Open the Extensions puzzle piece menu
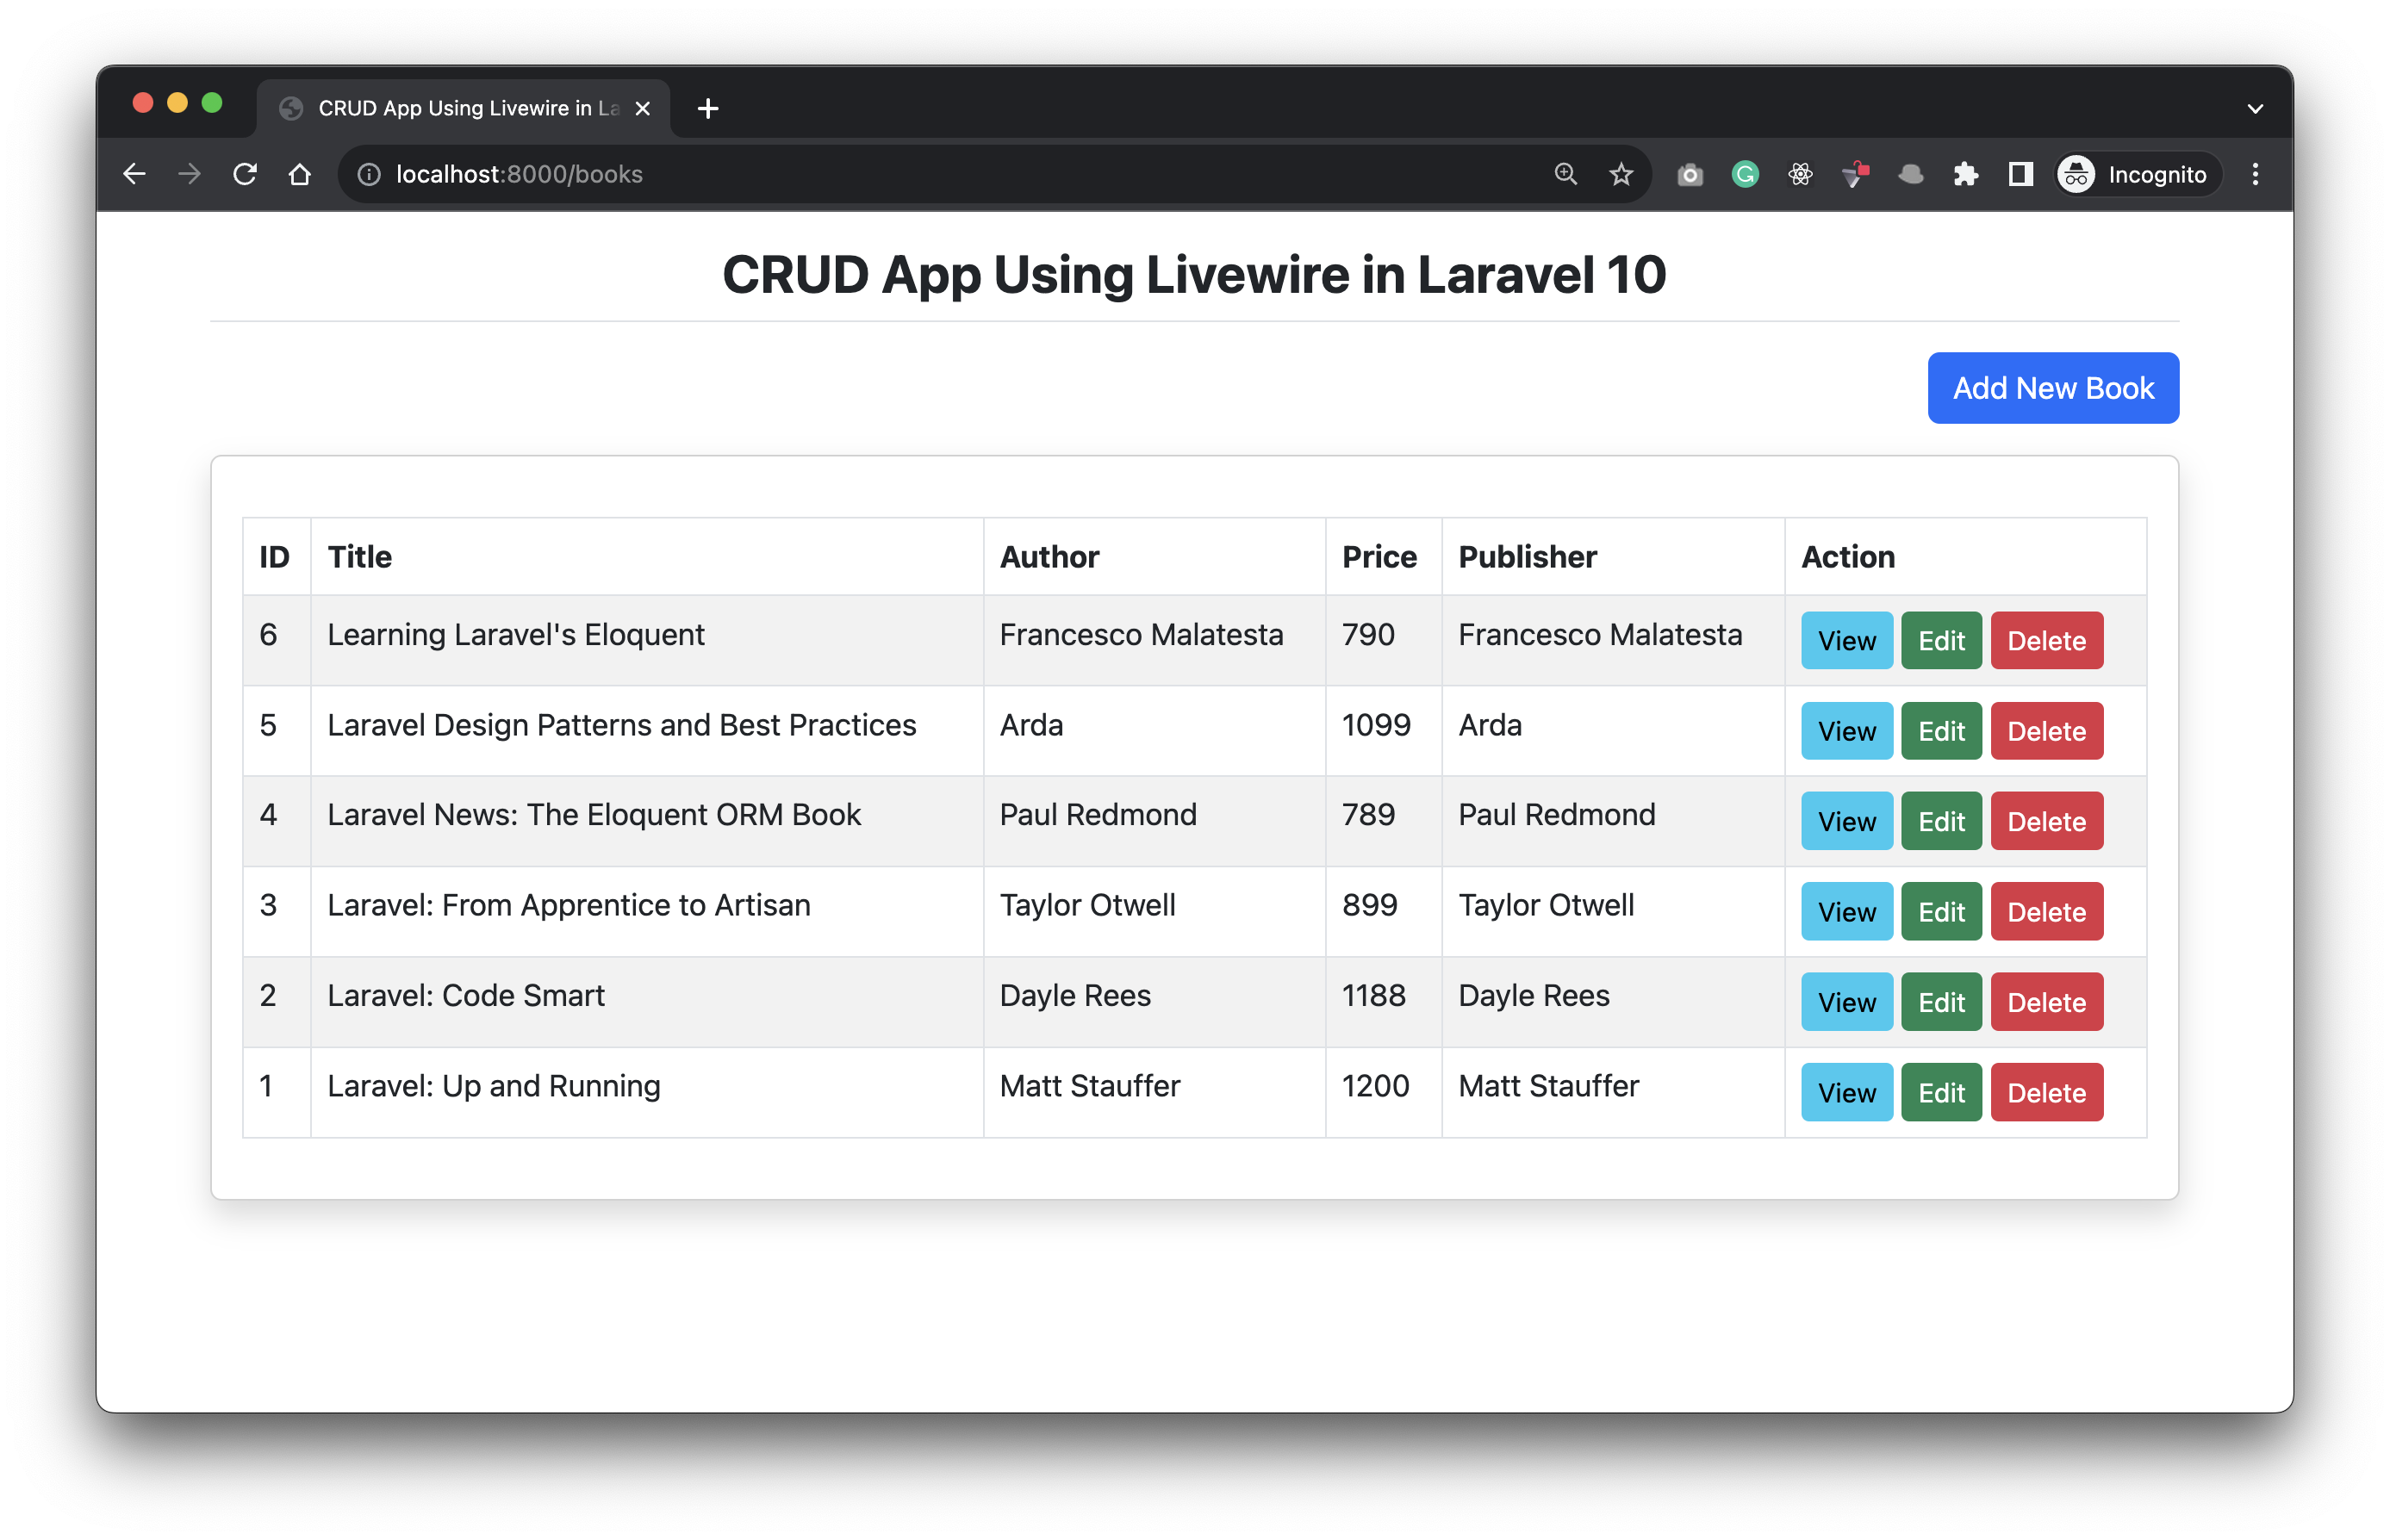The height and width of the screenshot is (1540, 2390). pyautogui.click(x=1966, y=174)
